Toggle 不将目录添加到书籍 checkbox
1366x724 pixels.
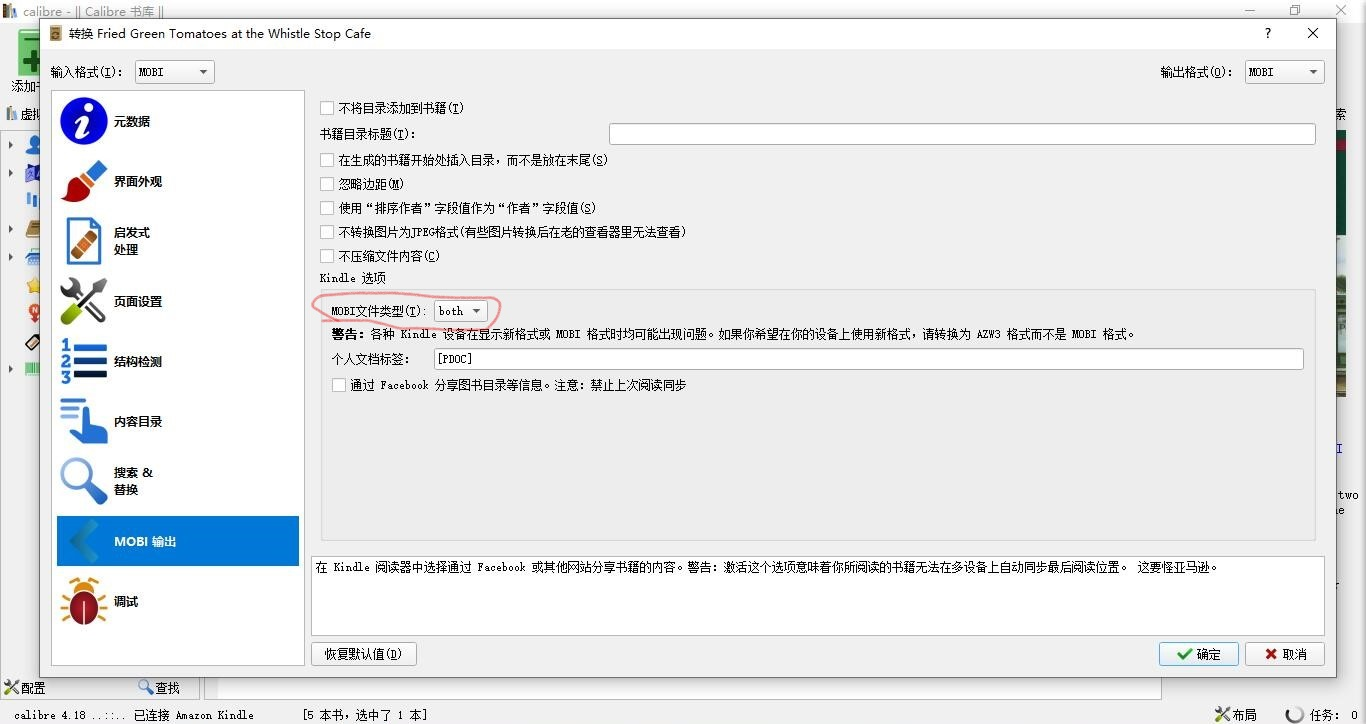[327, 108]
